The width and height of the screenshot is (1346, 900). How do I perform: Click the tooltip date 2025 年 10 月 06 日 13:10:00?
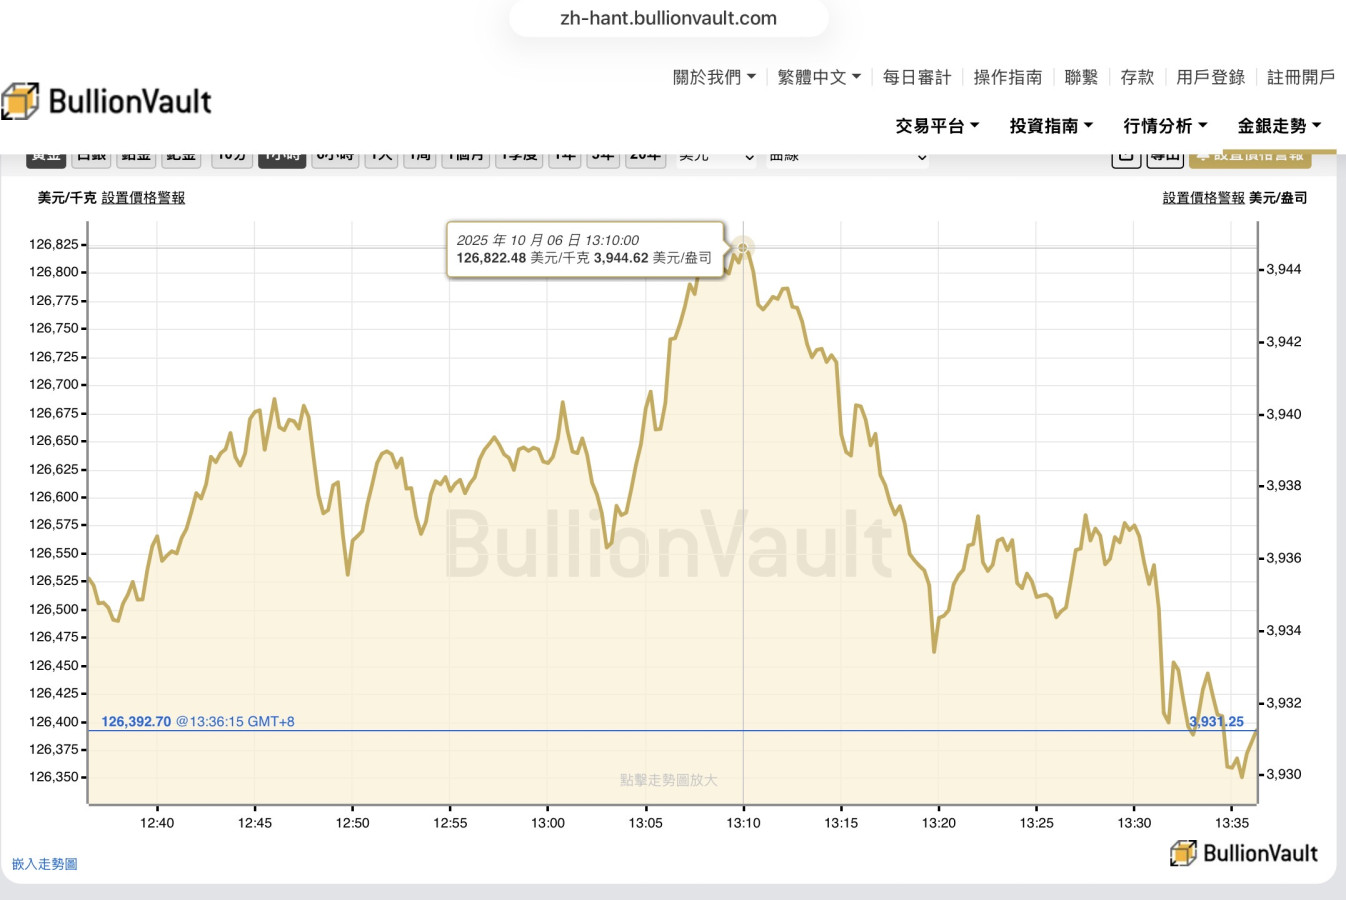coord(548,240)
